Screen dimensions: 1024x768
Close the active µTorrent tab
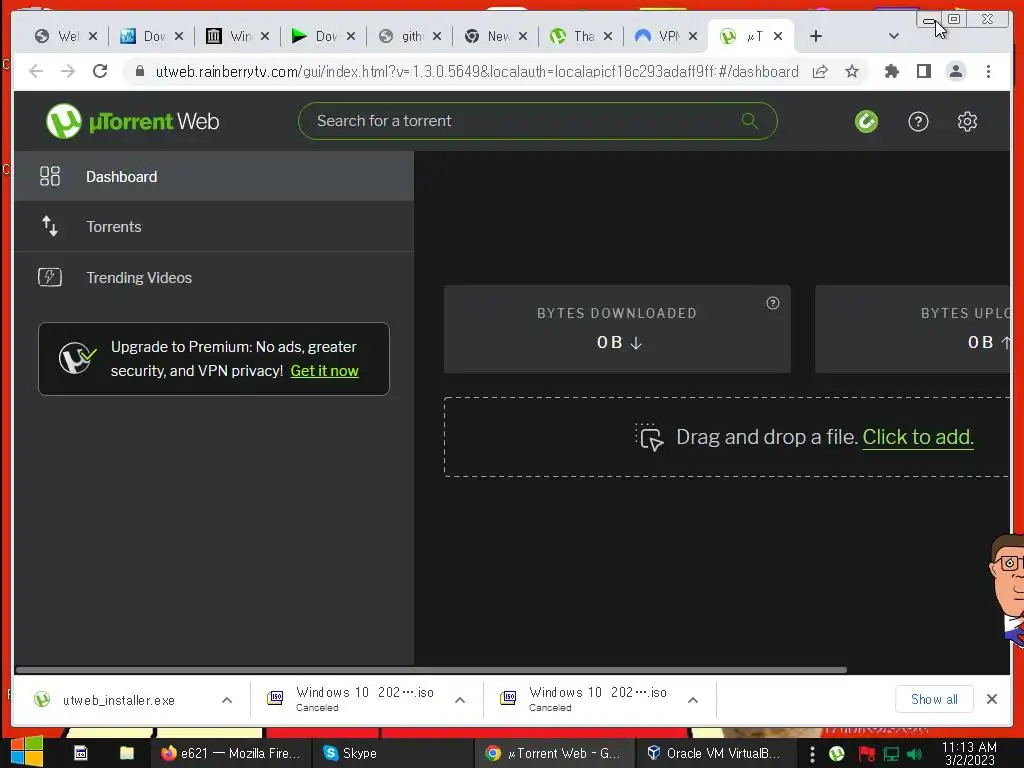coord(778,37)
